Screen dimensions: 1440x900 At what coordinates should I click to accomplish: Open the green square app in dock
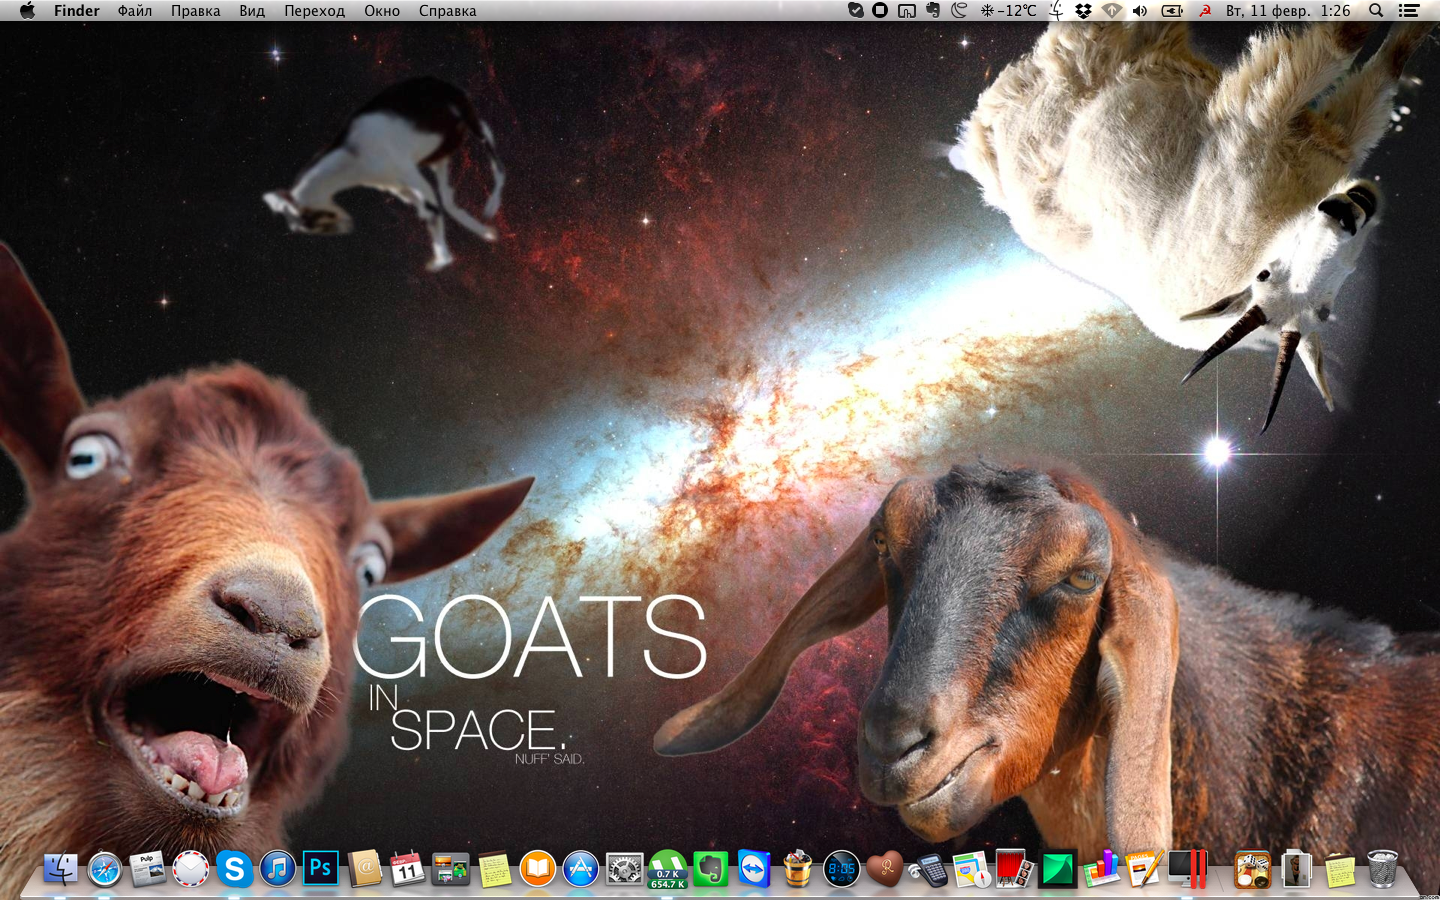1058,869
